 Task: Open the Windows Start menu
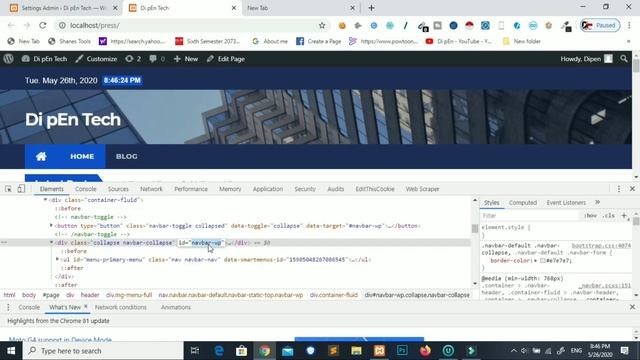point(11,351)
